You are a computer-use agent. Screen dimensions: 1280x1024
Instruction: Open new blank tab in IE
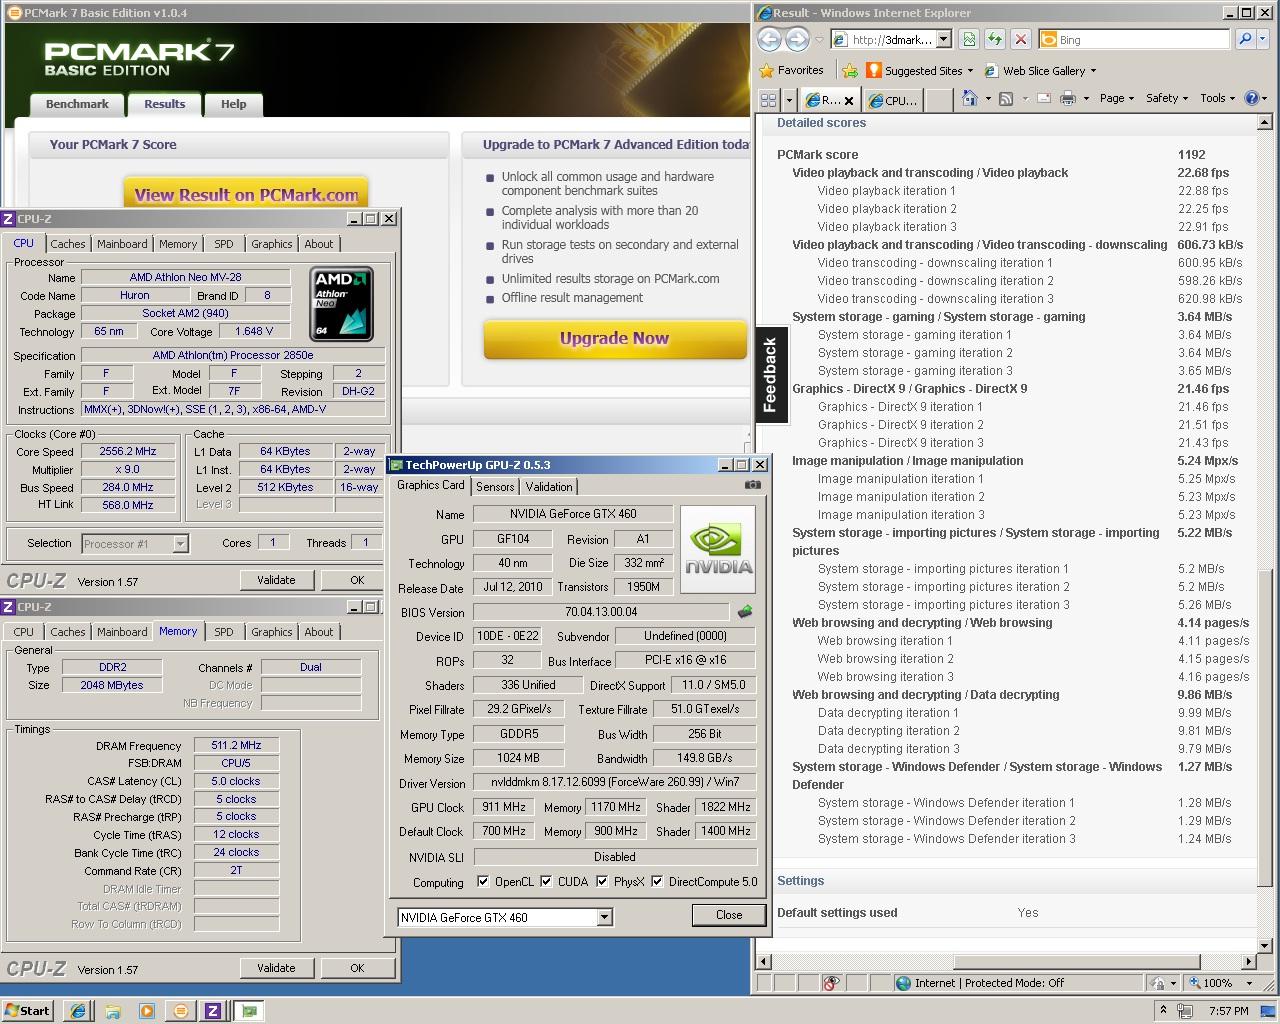click(938, 100)
